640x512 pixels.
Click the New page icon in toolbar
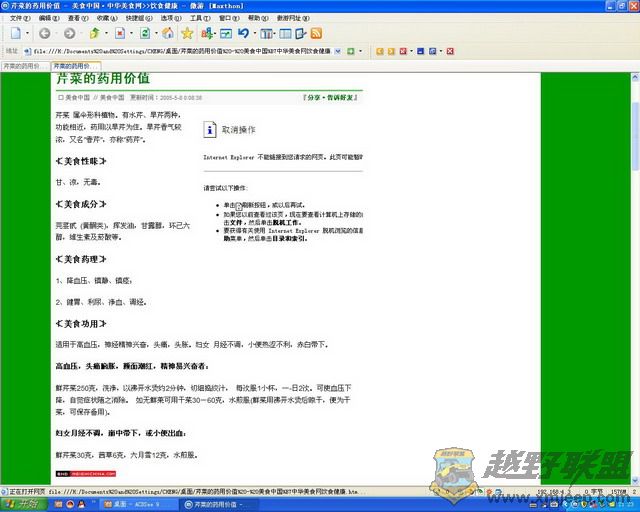15,33
